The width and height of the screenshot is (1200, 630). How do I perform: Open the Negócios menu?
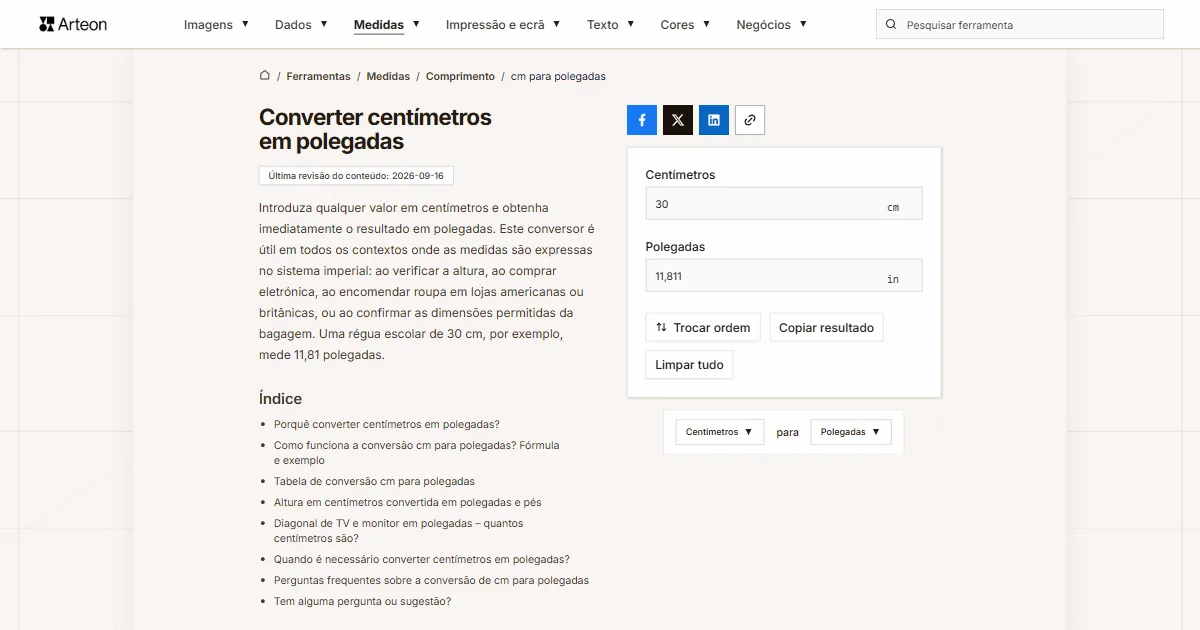(771, 24)
